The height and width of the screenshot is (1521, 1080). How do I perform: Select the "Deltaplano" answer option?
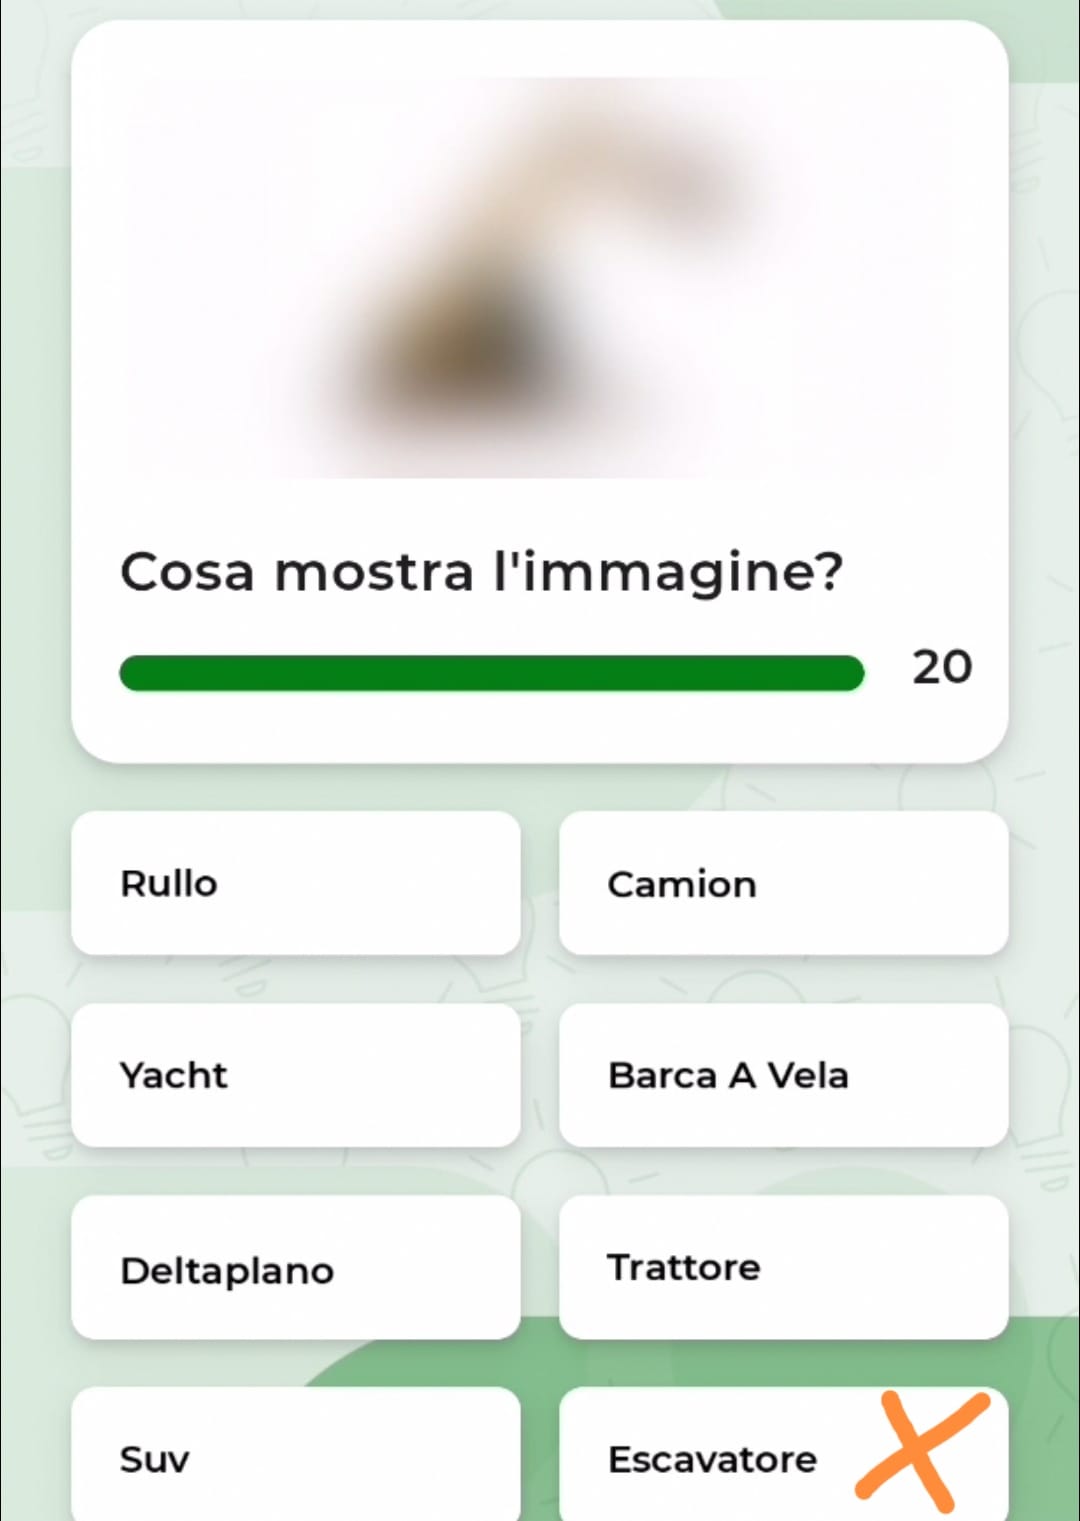pos(296,1268)
